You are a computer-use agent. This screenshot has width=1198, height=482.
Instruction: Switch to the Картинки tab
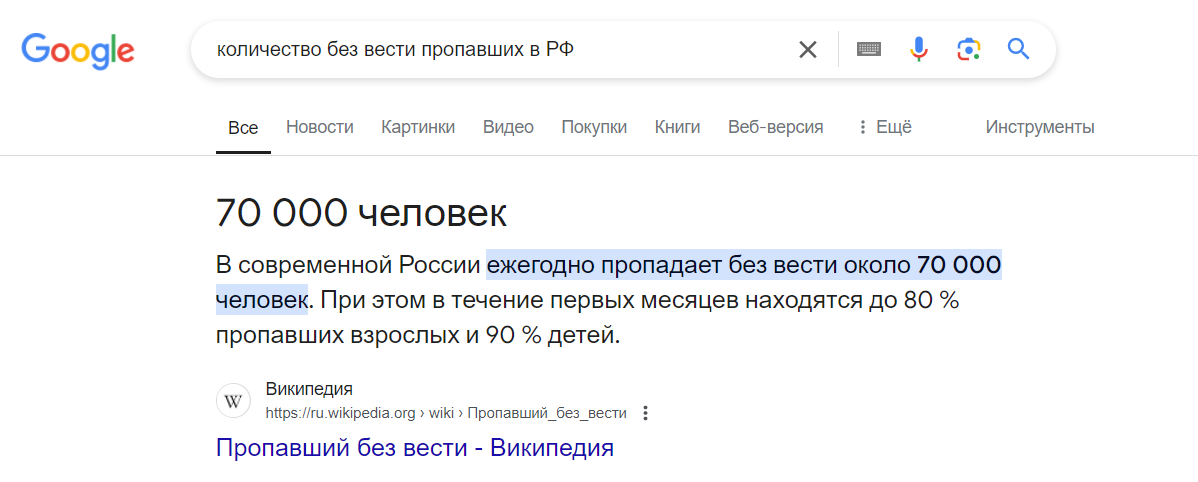418,127
